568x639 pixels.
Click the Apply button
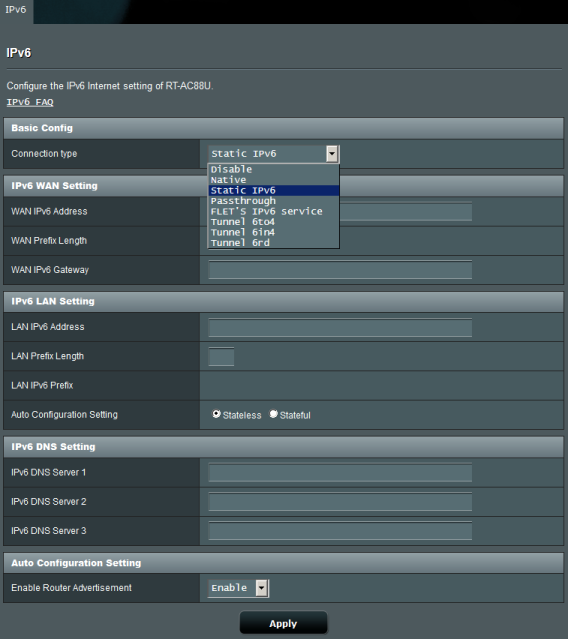tap(283, 623)
